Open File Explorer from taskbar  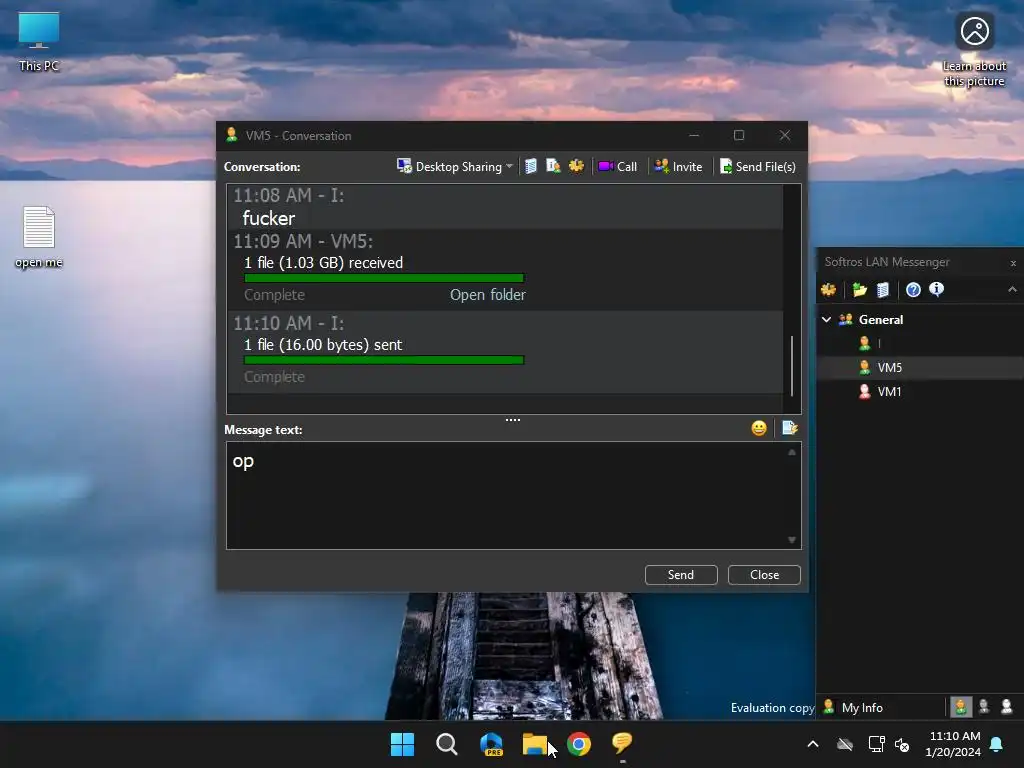[535, 744]
